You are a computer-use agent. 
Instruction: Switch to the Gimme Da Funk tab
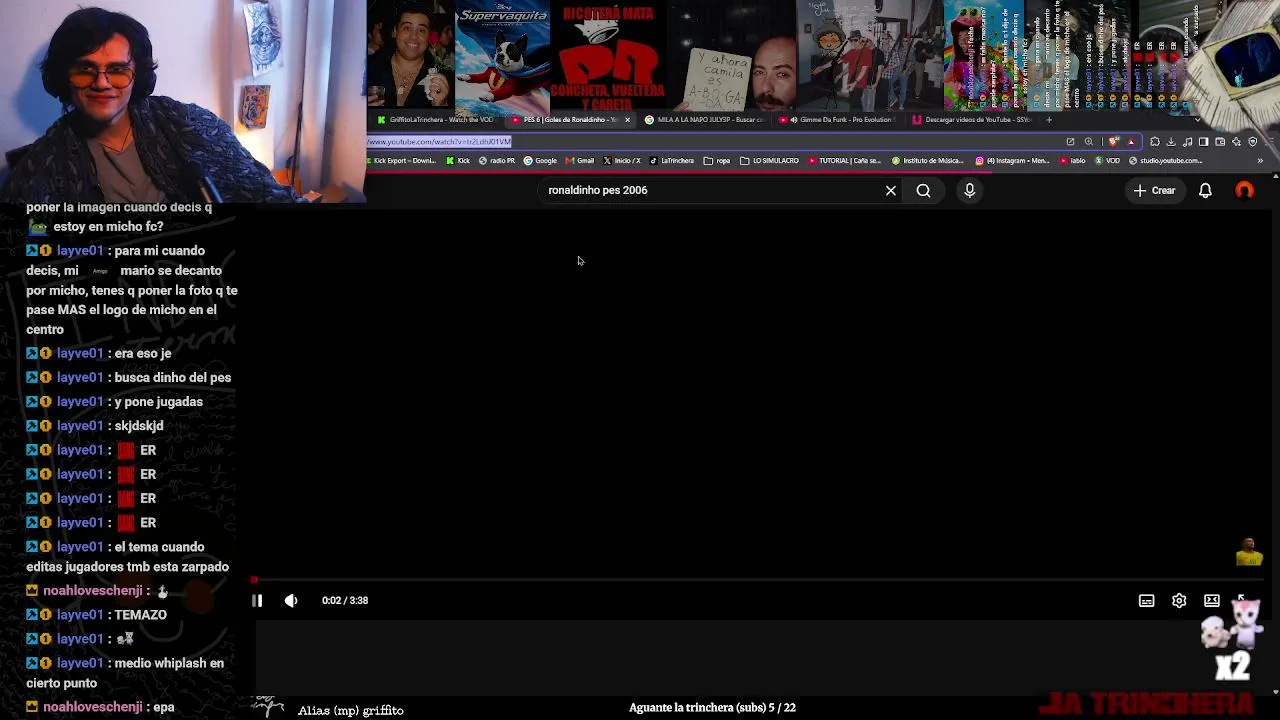pyautogui.click(x=840, y=120)
